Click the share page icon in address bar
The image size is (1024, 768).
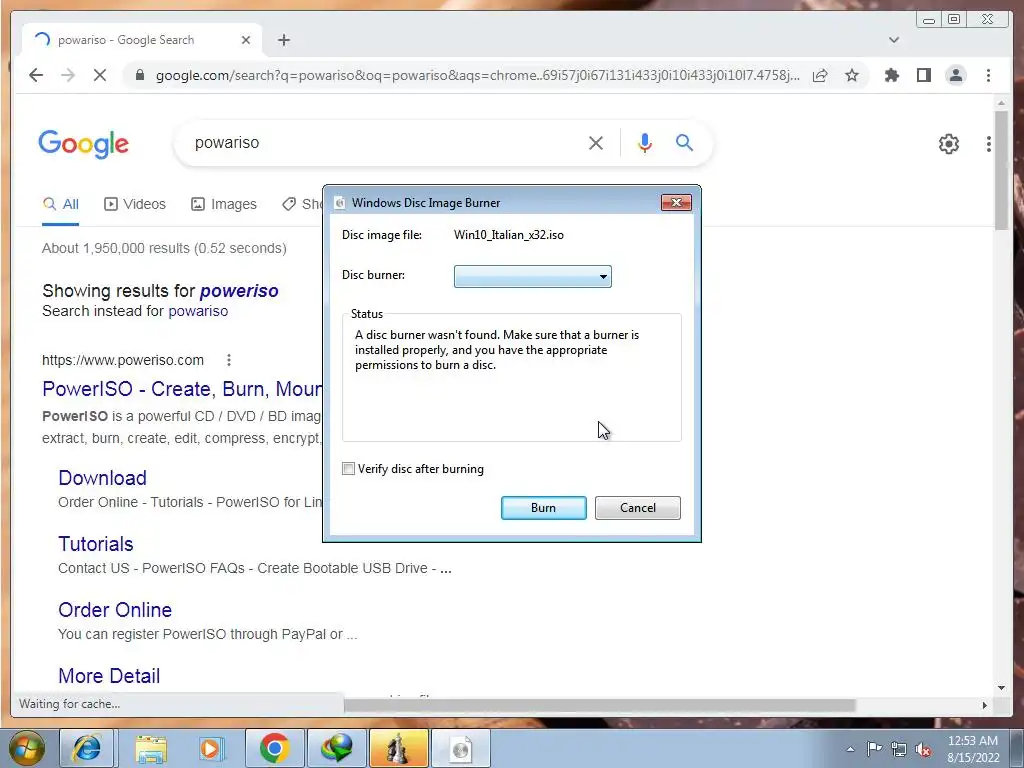click(x=820, y=75)
